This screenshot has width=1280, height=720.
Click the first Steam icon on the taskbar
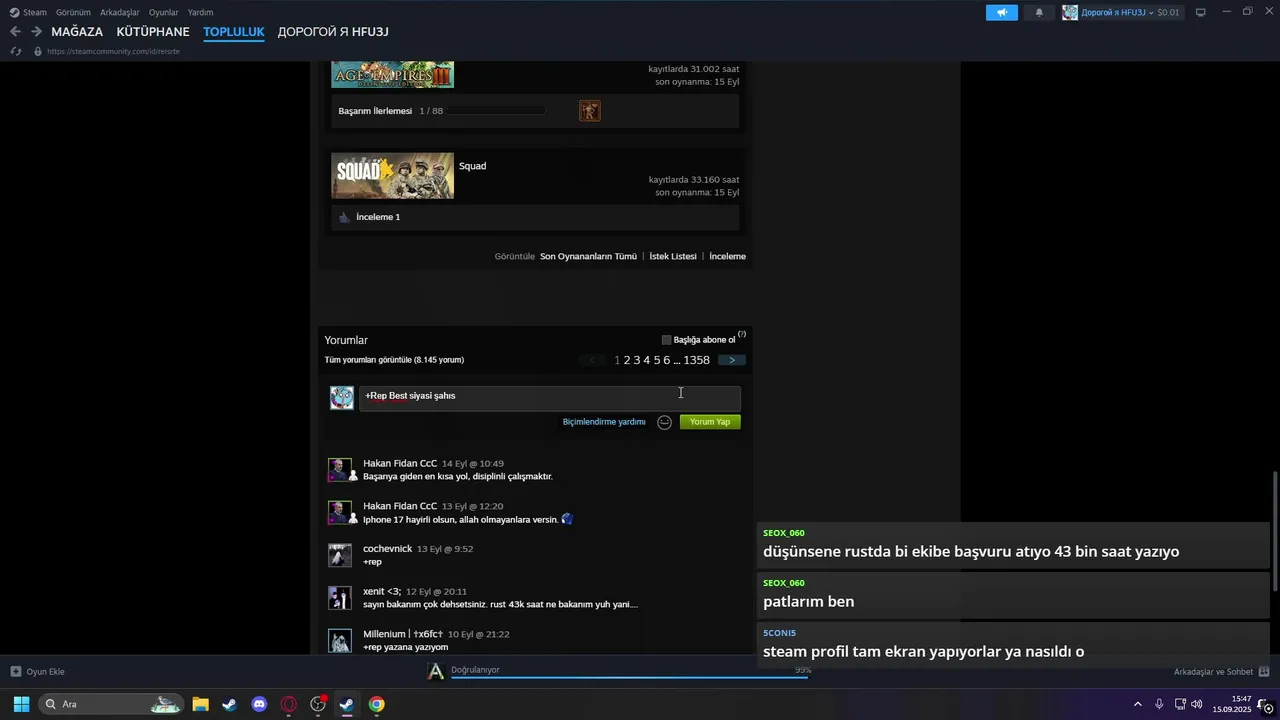click(x=230, y=704)
